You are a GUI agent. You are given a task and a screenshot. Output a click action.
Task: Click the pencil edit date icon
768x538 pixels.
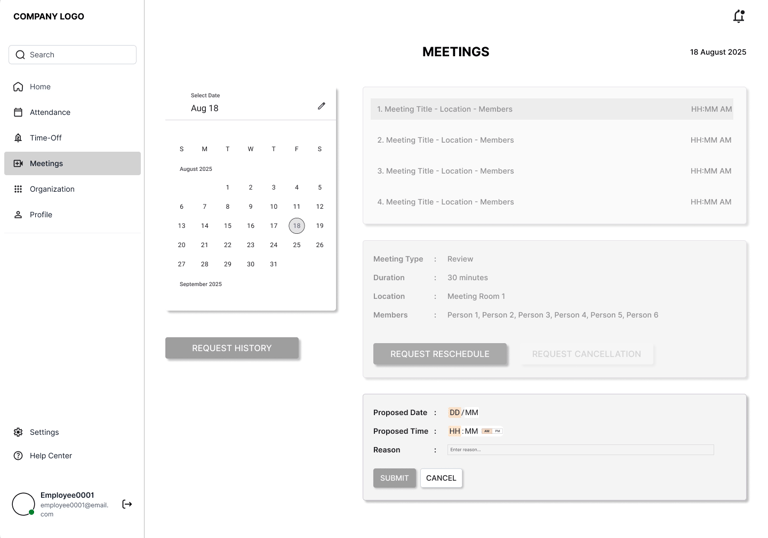coord(321,106)
